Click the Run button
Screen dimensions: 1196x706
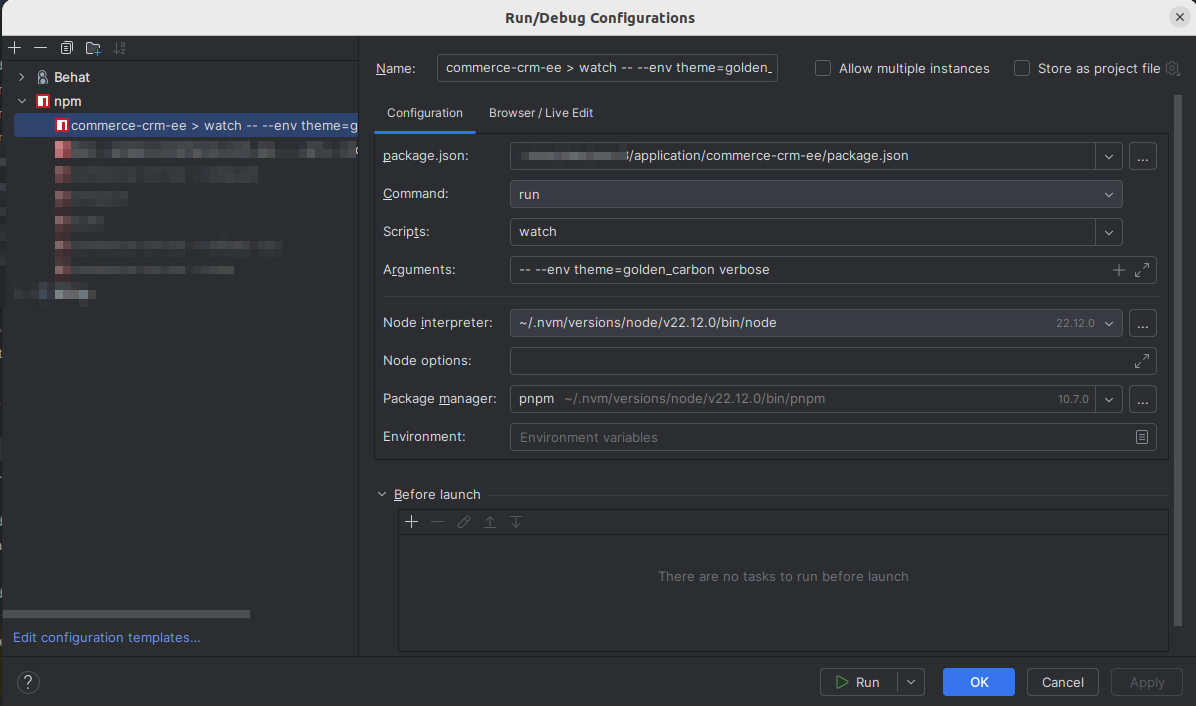point(859,682)
